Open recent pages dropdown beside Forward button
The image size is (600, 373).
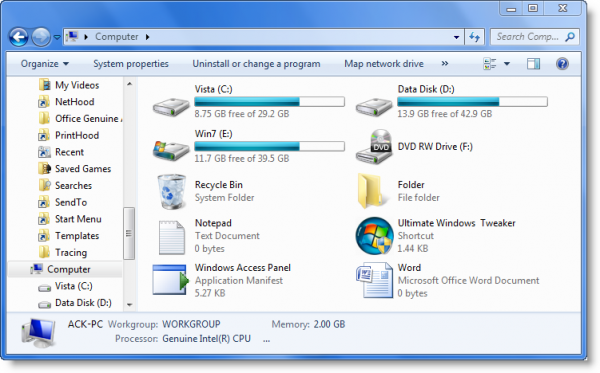tap(57, 37)
